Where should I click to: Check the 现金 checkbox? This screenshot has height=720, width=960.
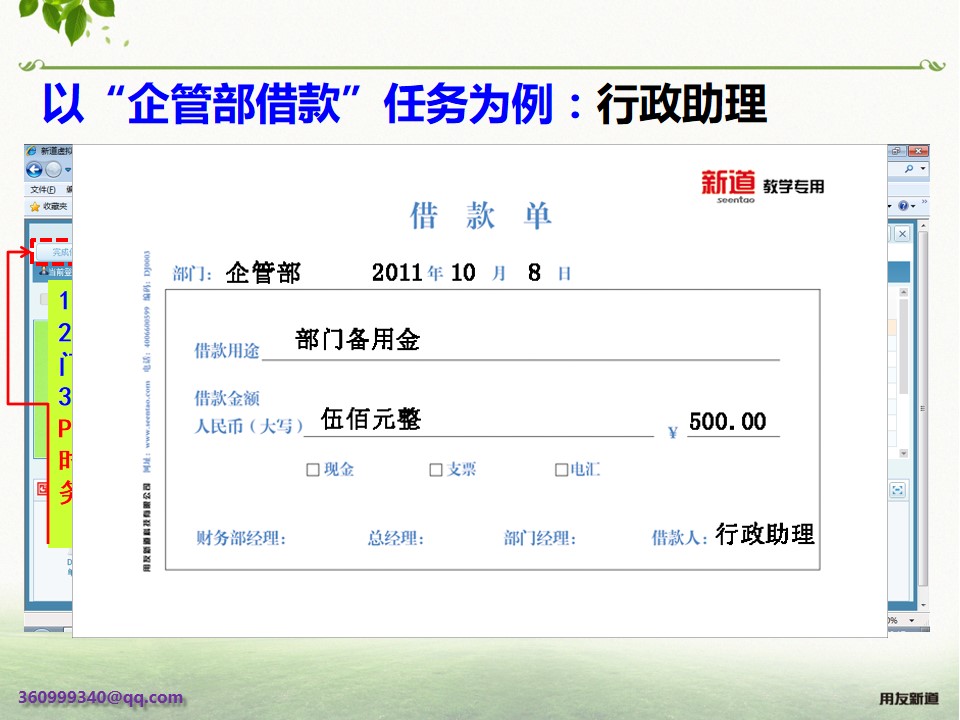pyautogui.click(x=313, y=470)
